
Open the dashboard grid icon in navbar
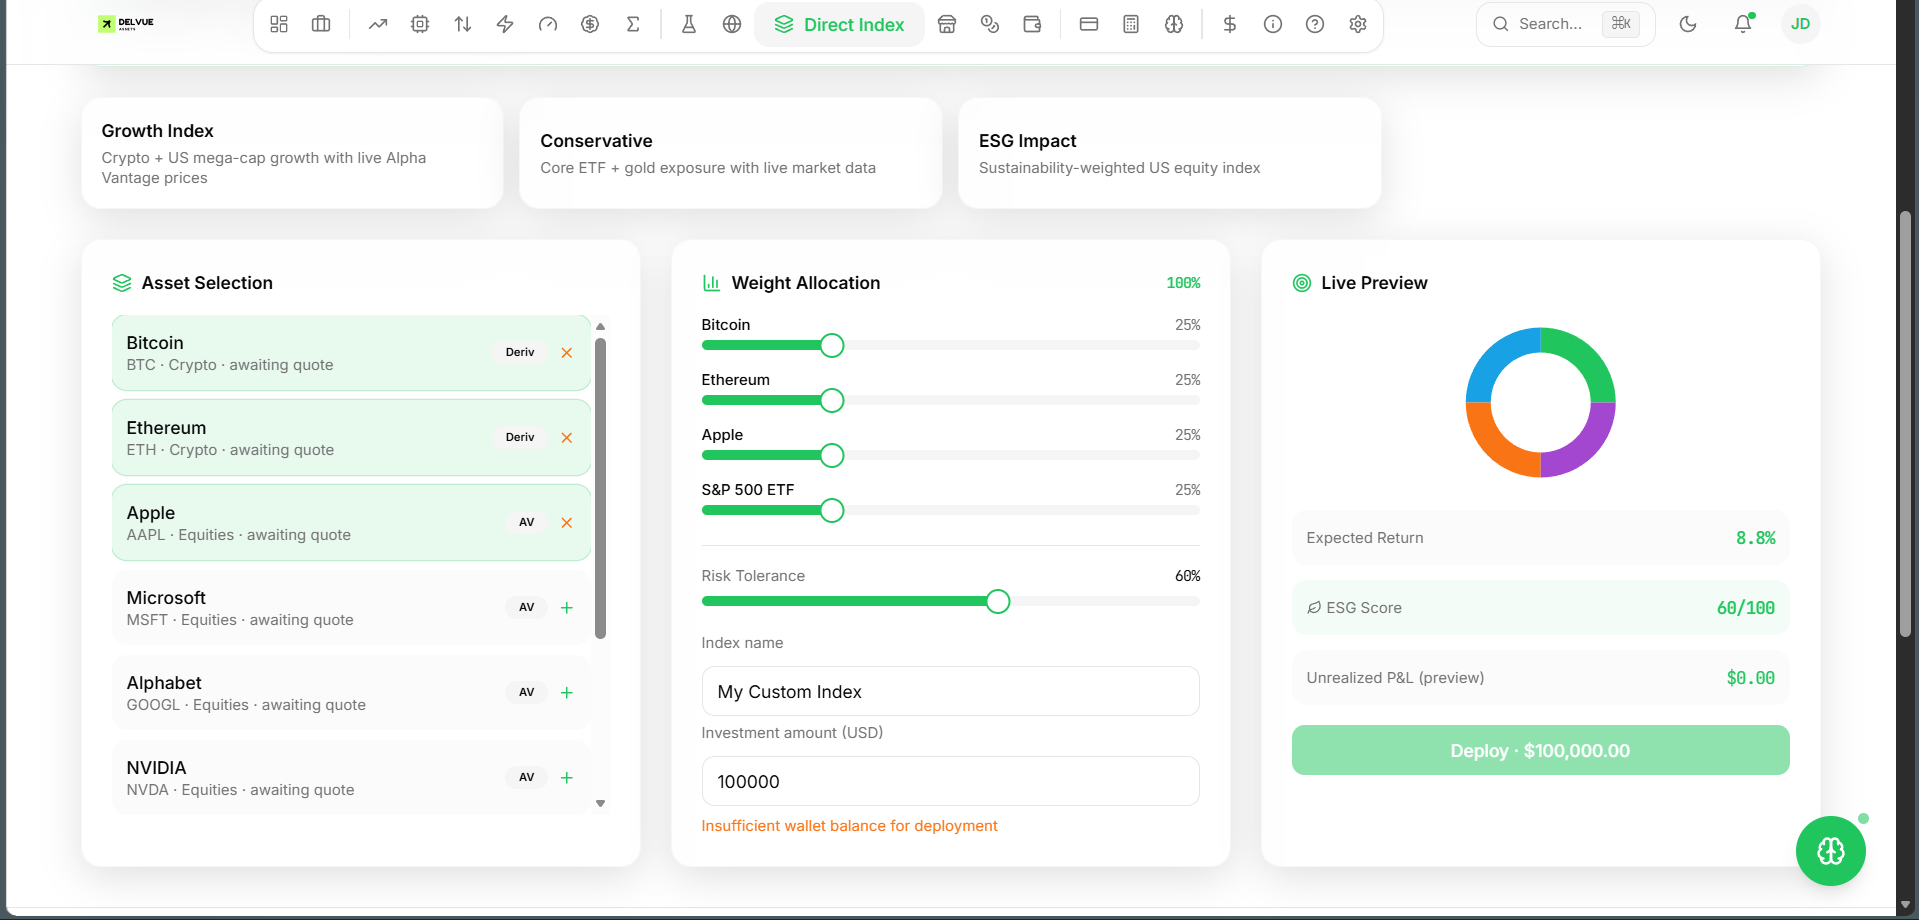[x=279, y=24]
